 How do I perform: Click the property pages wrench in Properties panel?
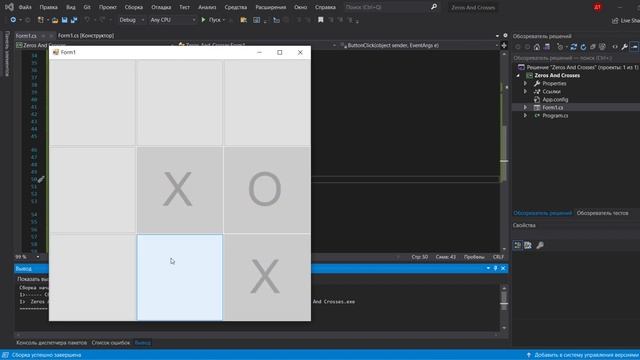tap(540, 245)
